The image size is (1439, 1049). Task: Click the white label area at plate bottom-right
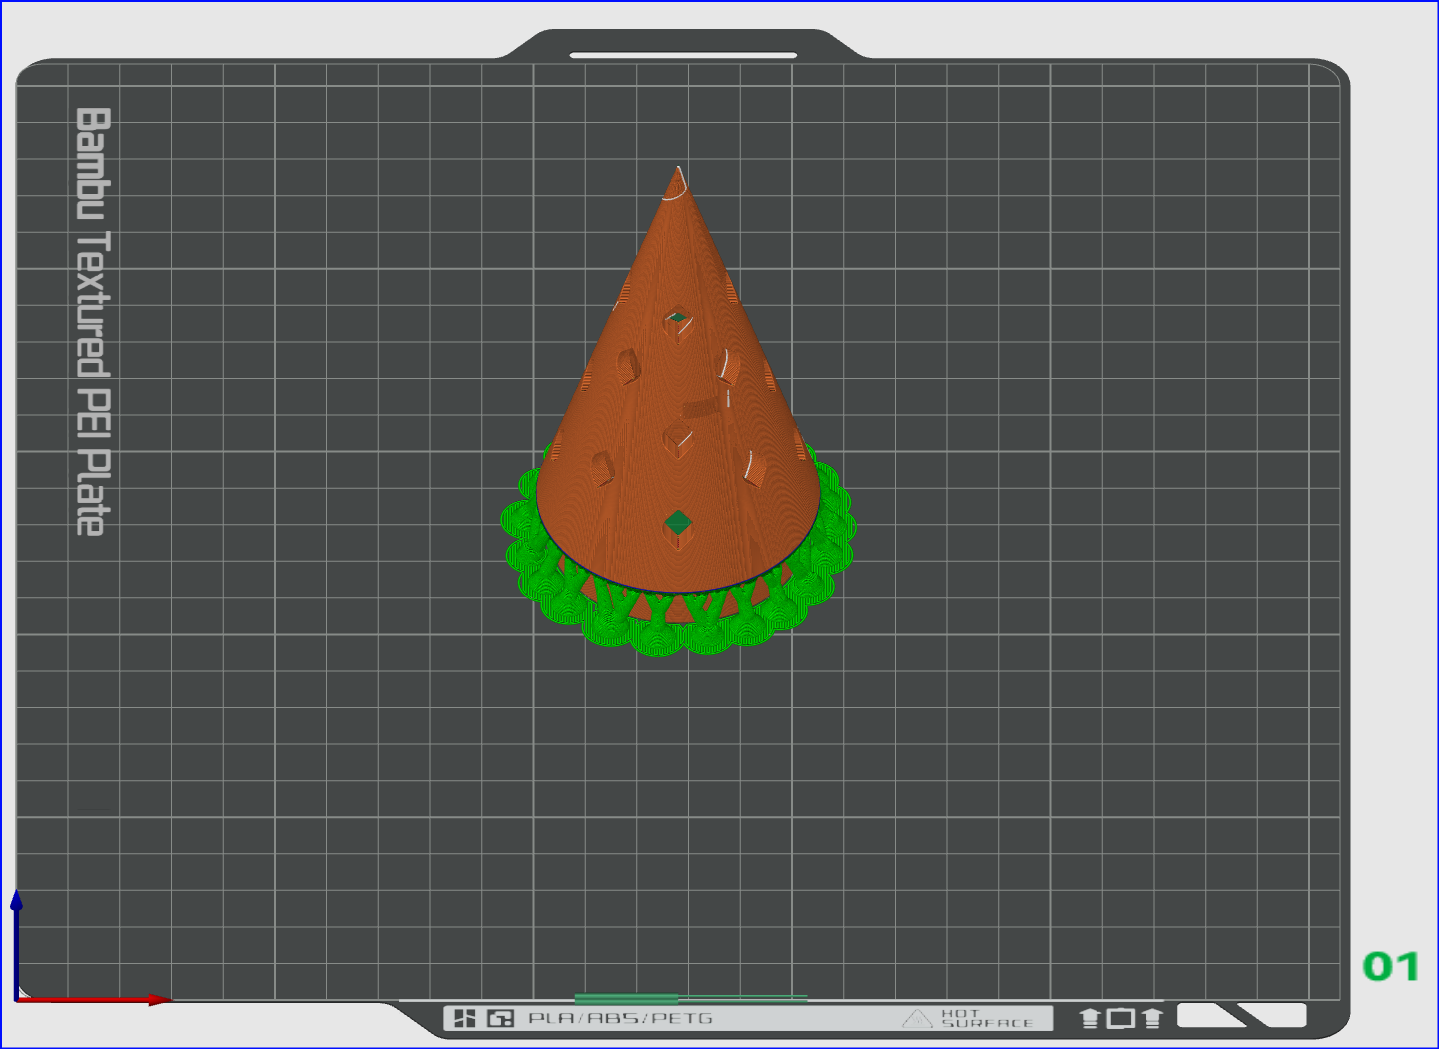coord(1241,1016)
